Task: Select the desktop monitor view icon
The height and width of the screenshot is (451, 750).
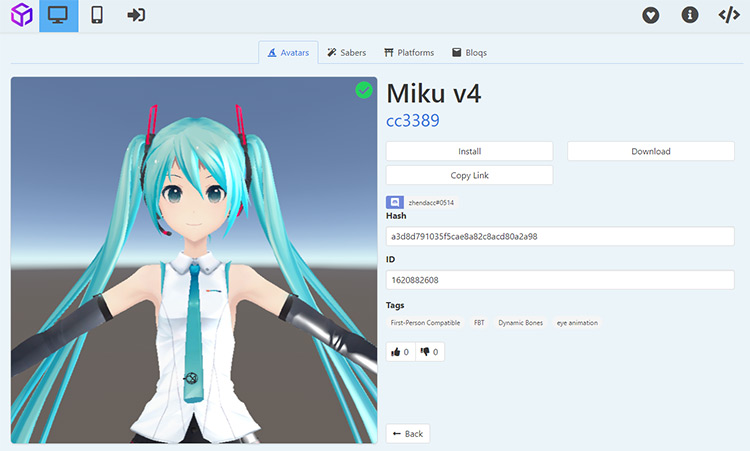Action: coord(58,15)
